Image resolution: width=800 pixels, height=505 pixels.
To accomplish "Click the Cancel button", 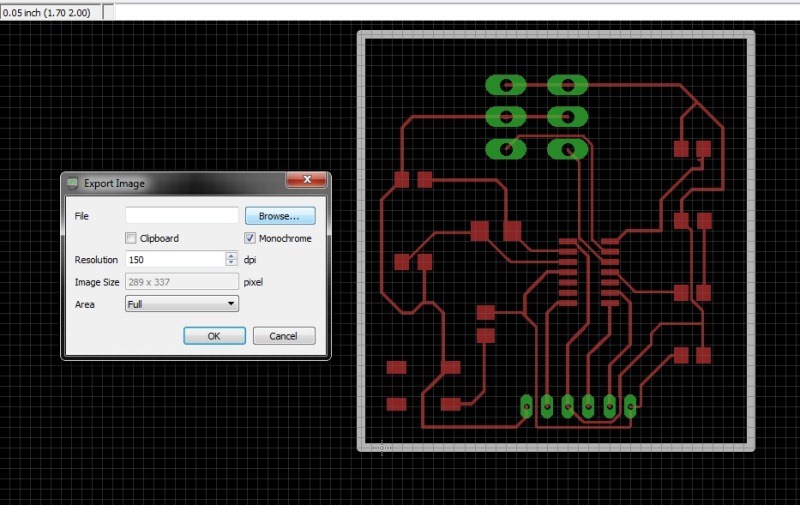I will tap(284, 336).
